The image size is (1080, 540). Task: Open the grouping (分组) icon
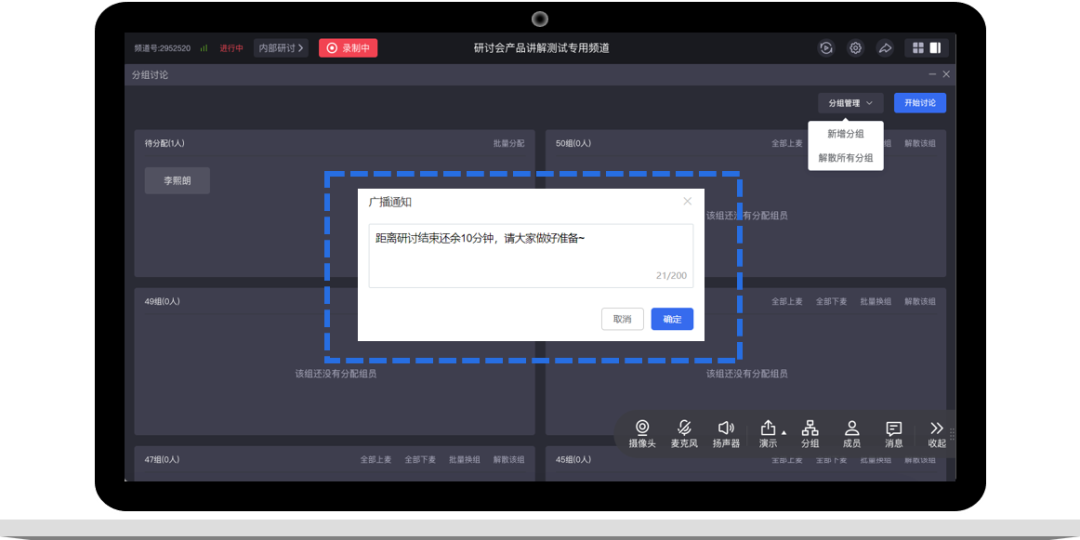tap(810, 428)
